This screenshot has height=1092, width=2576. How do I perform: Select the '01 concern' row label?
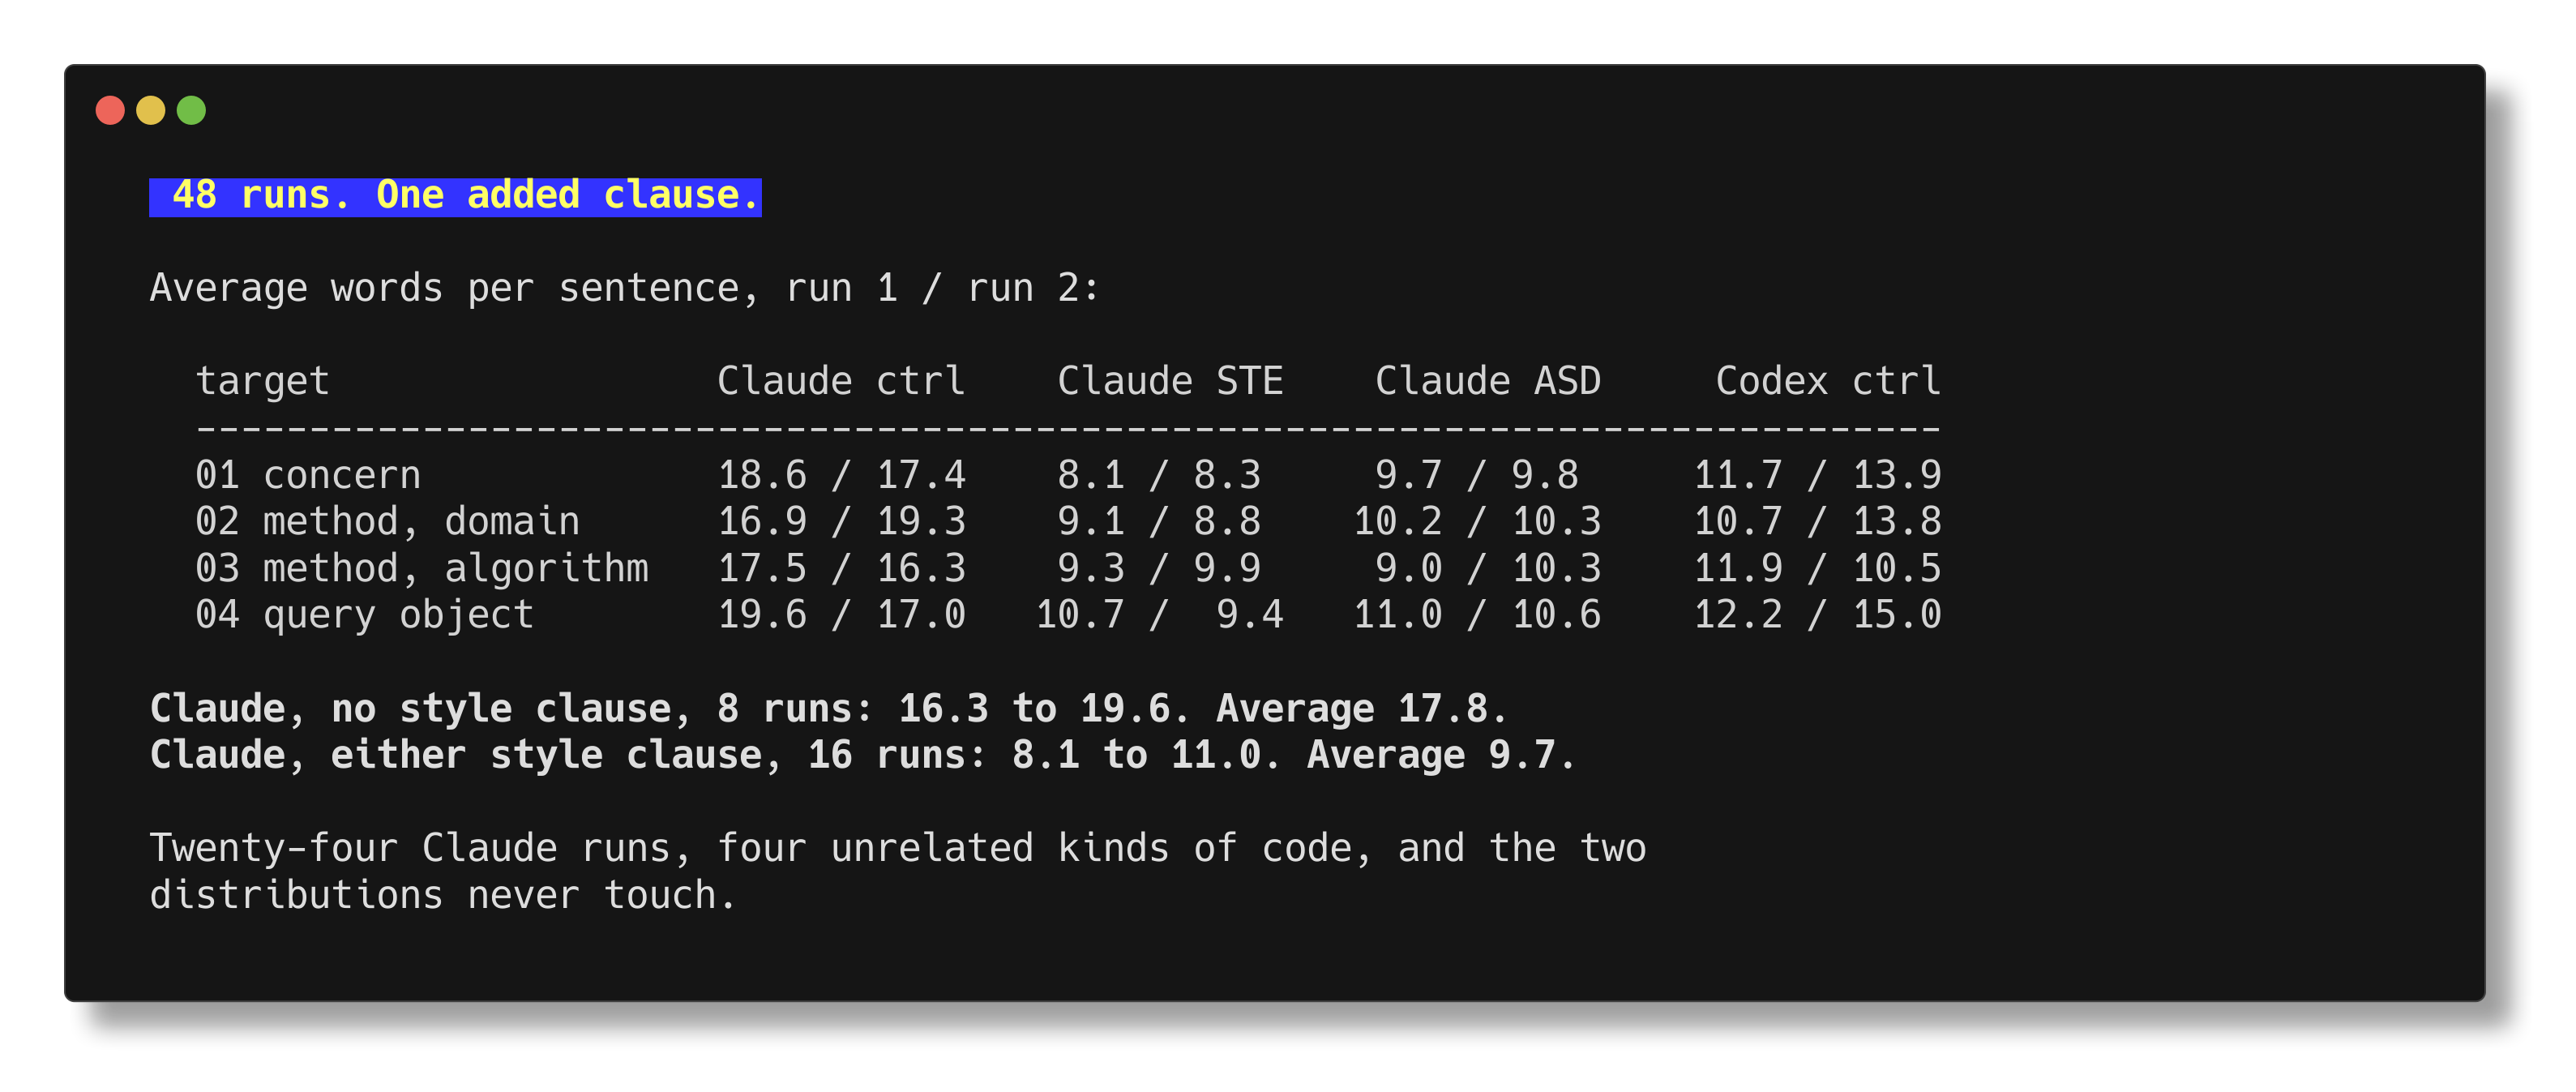point(308,475)
